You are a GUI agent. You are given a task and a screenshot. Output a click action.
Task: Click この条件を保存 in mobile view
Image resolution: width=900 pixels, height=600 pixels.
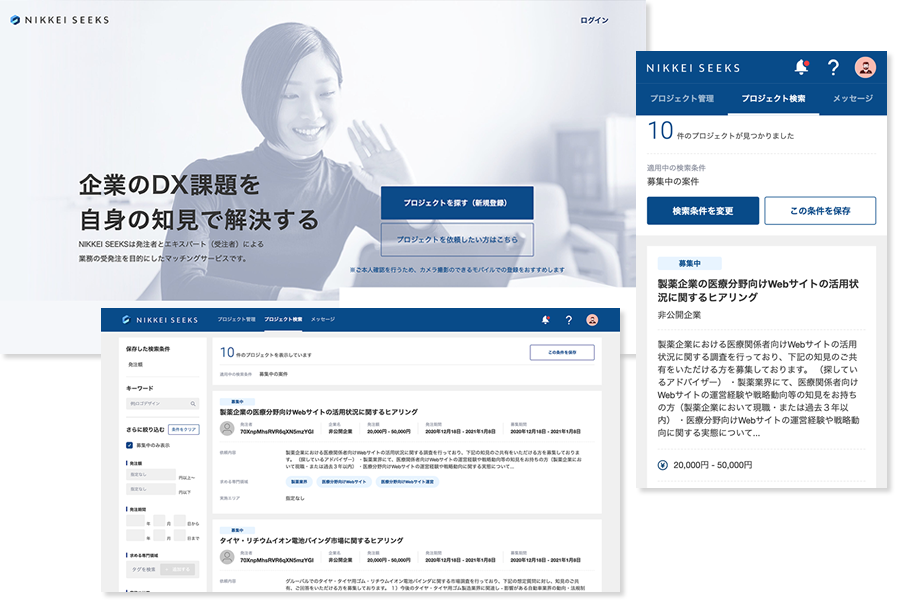coord(820,211)
